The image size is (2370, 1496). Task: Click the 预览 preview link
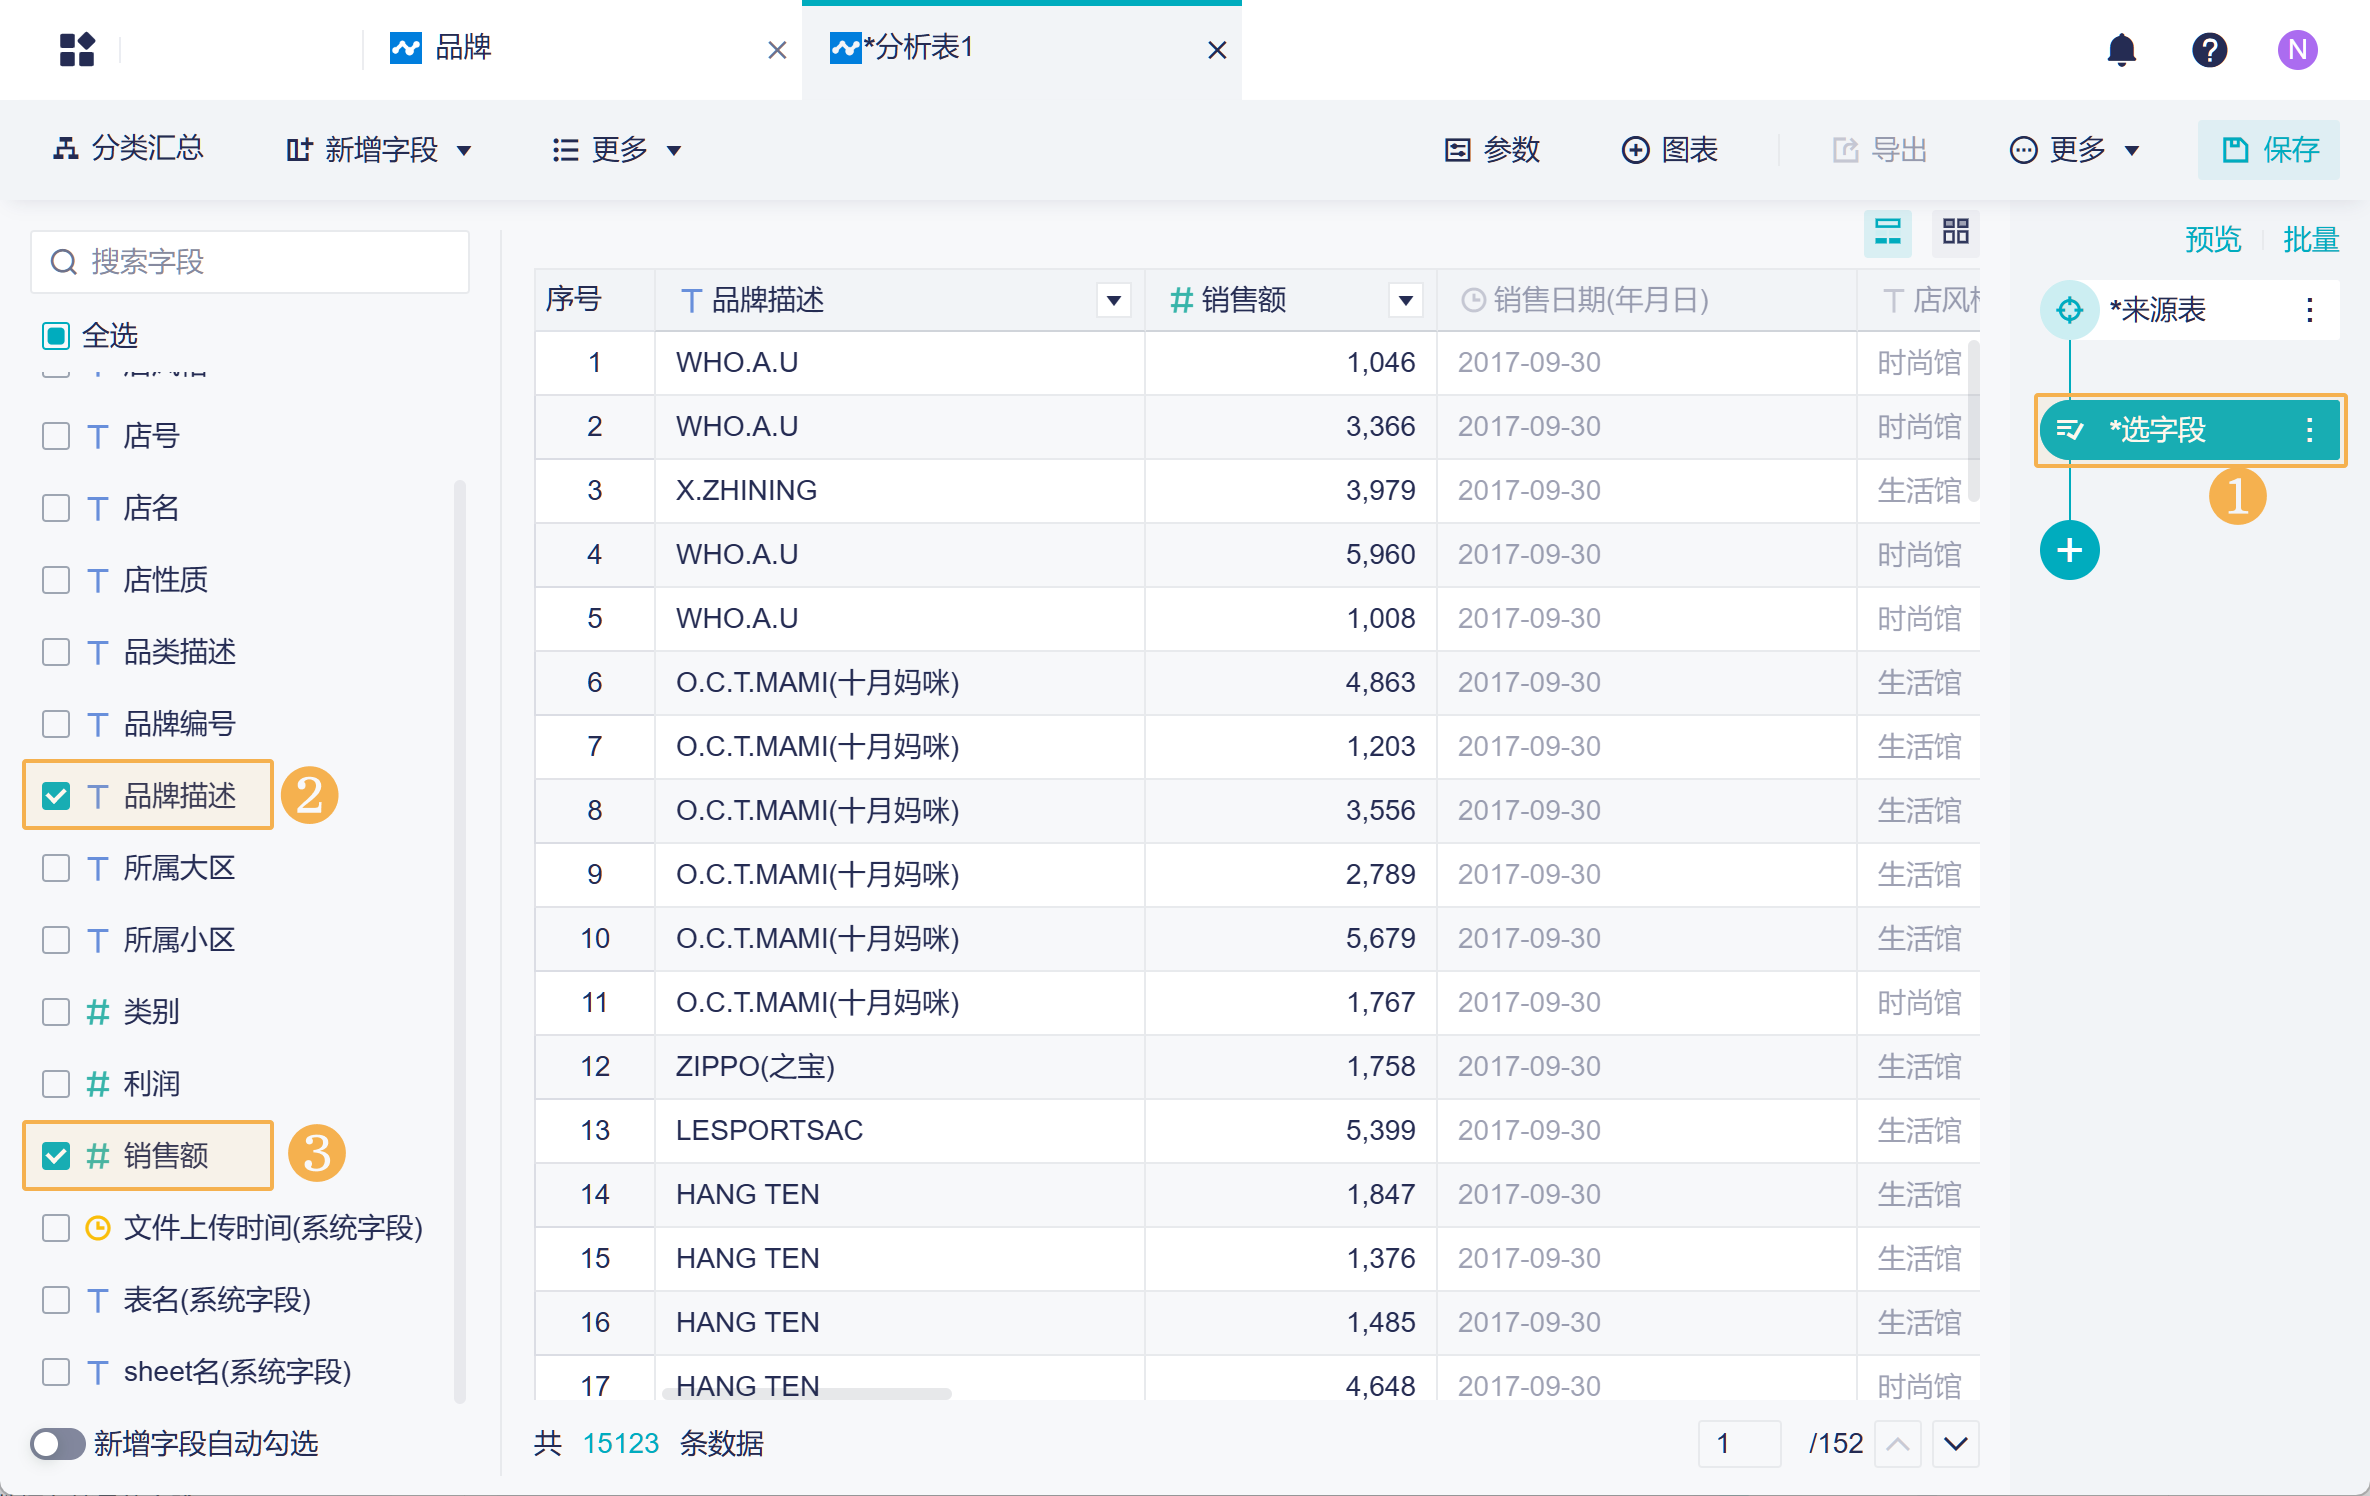(2212, 240)
